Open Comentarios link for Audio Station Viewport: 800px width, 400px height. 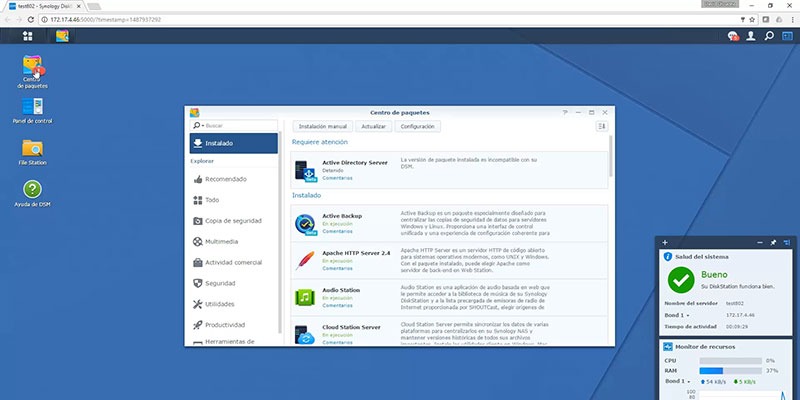click(x=337, y=305)
